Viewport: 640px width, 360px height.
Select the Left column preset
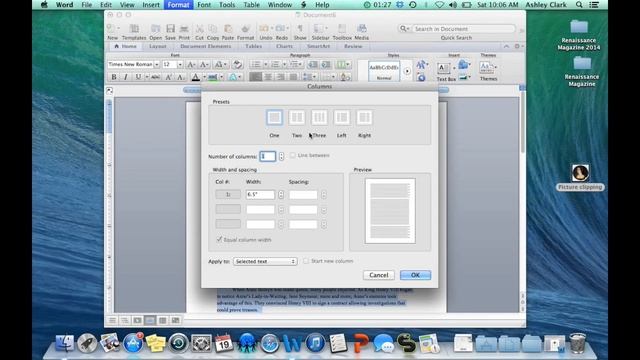tap(342, 118)
